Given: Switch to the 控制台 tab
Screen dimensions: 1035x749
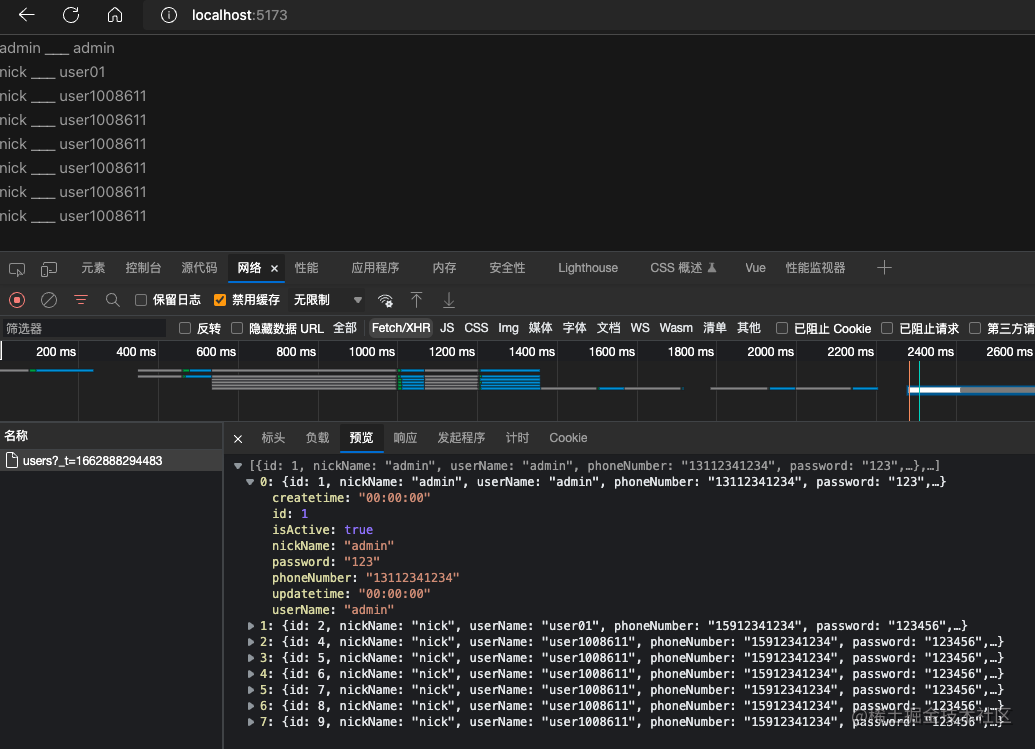Looking at the screenshot, I should point(143,268).
